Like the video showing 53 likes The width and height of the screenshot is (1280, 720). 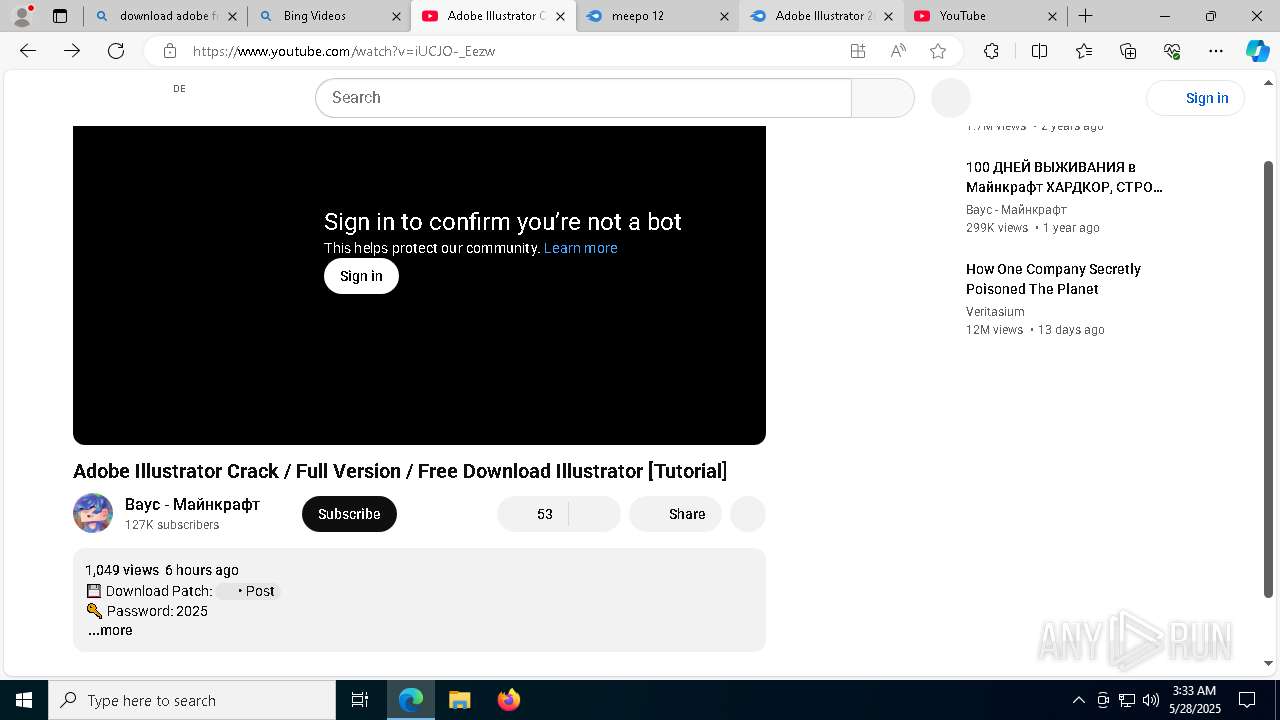(x=533, y=514)
